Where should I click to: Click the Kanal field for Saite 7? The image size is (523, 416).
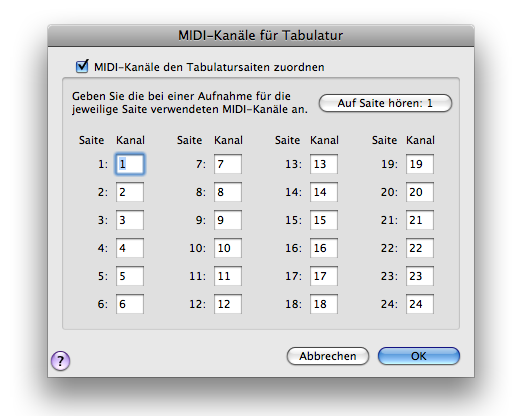[228, 164]
